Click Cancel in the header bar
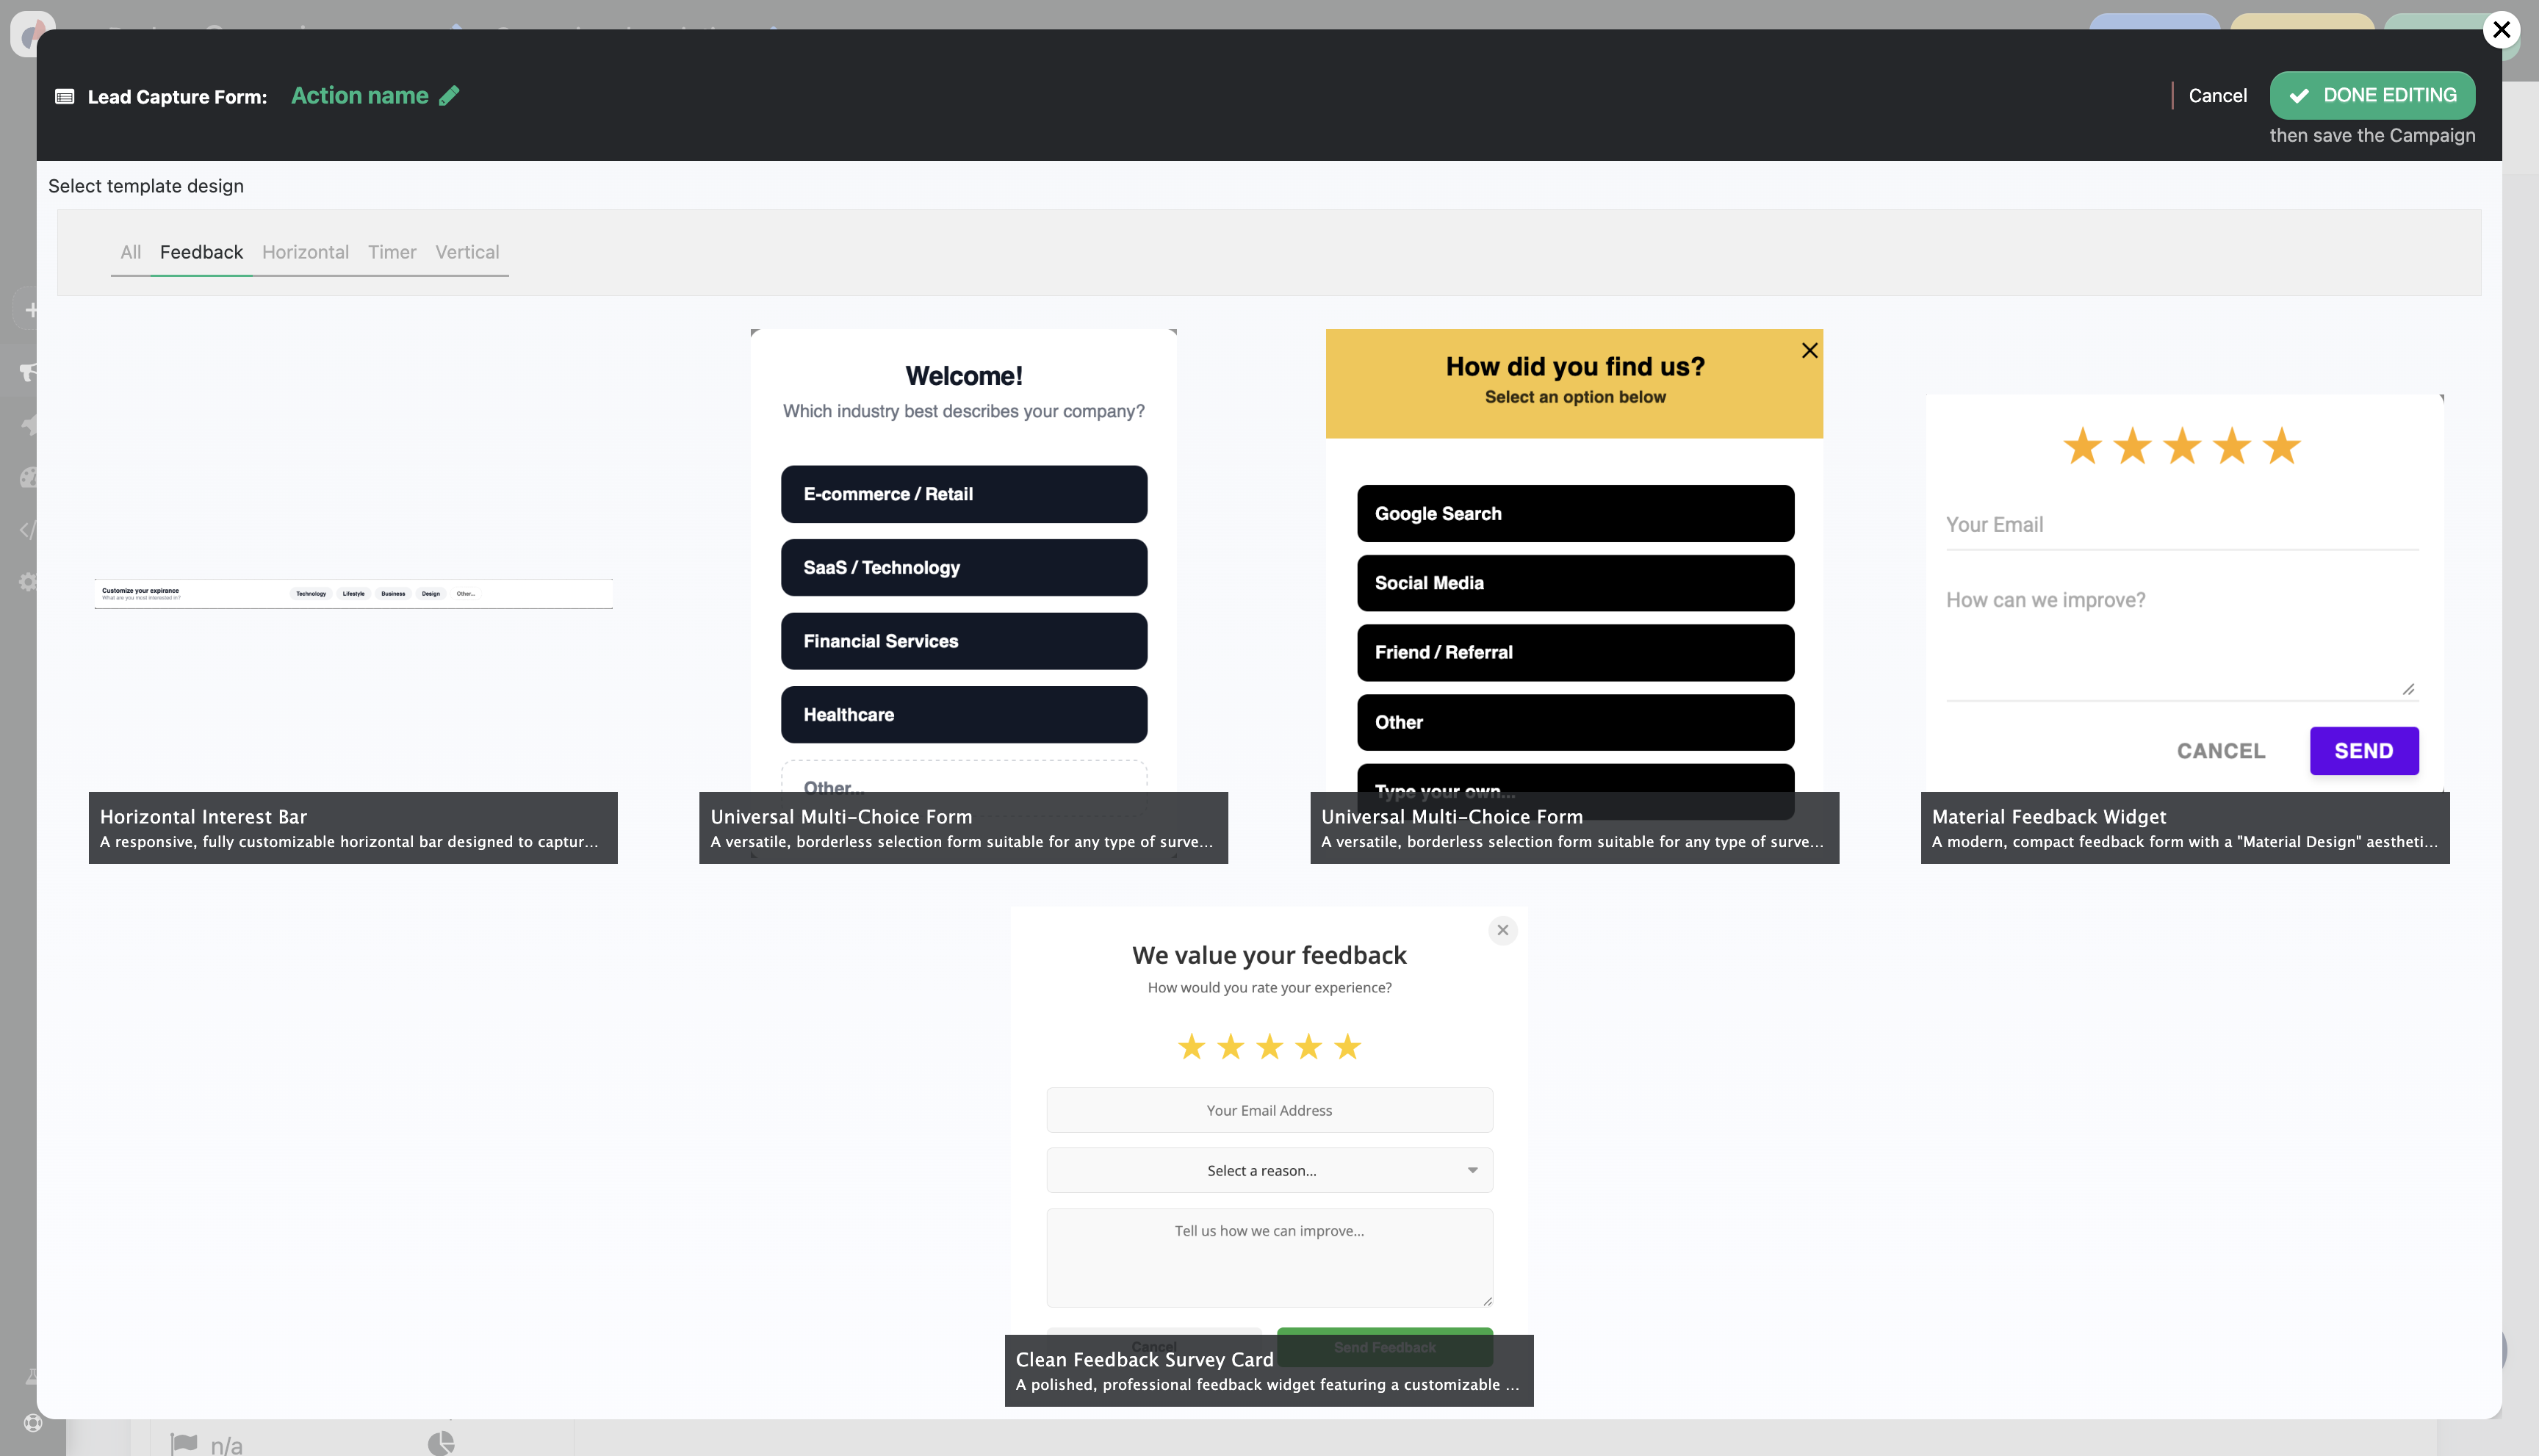2539x1456 pixels. click(x=2217, y=95)
